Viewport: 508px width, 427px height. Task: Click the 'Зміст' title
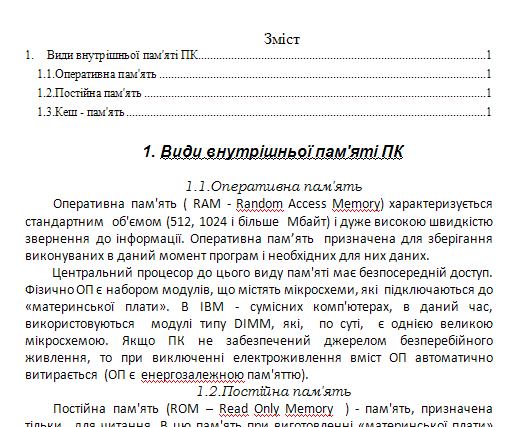282,39
